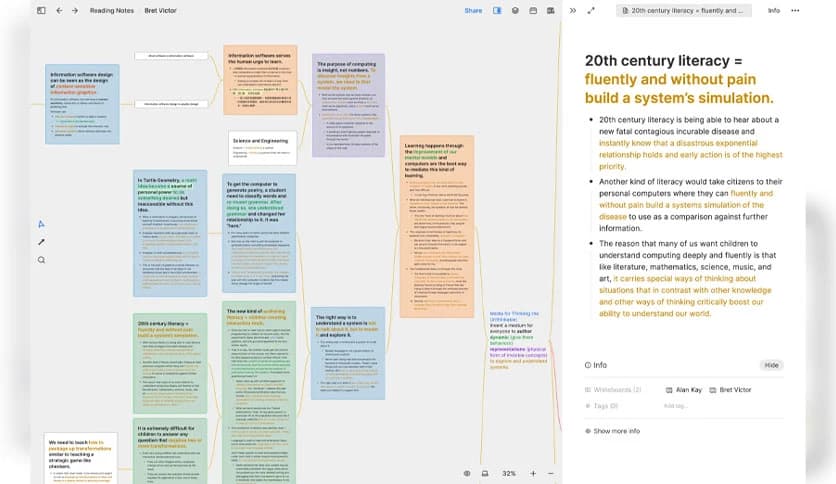Click the Add tag input field

pyautogui.click(x=676, y=406)
